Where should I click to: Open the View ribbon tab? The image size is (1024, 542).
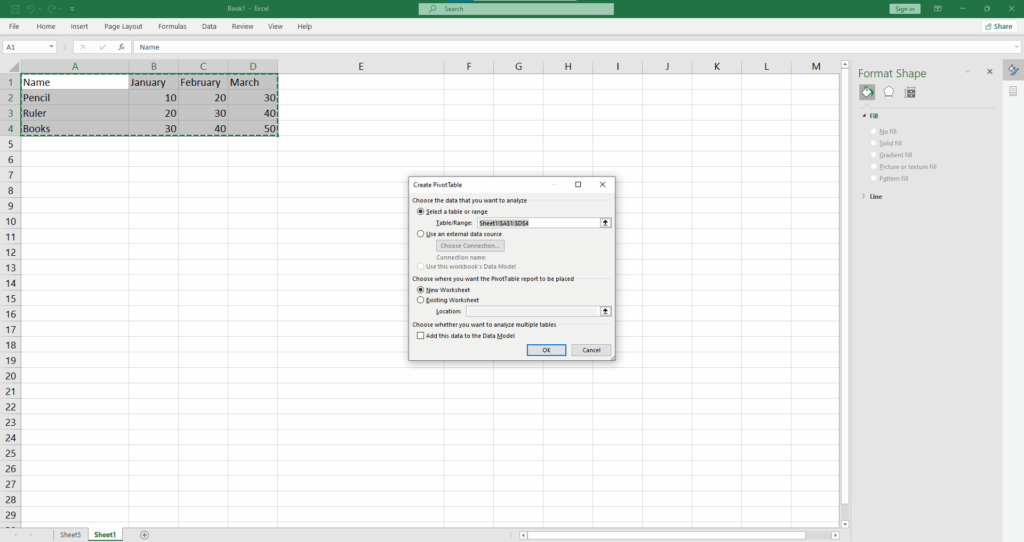pyautogui.click(x=276, y=27)
